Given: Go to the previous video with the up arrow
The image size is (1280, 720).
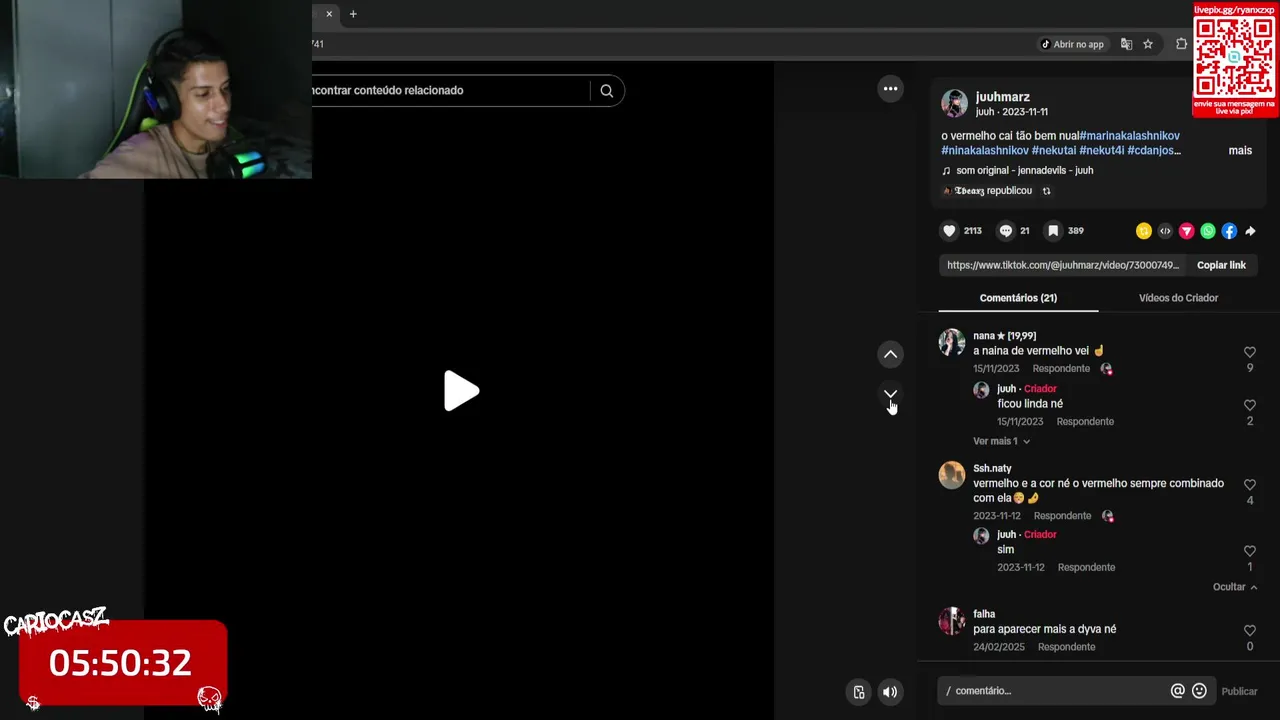Looking at the screenshot, I should click(x=890, y=354).
